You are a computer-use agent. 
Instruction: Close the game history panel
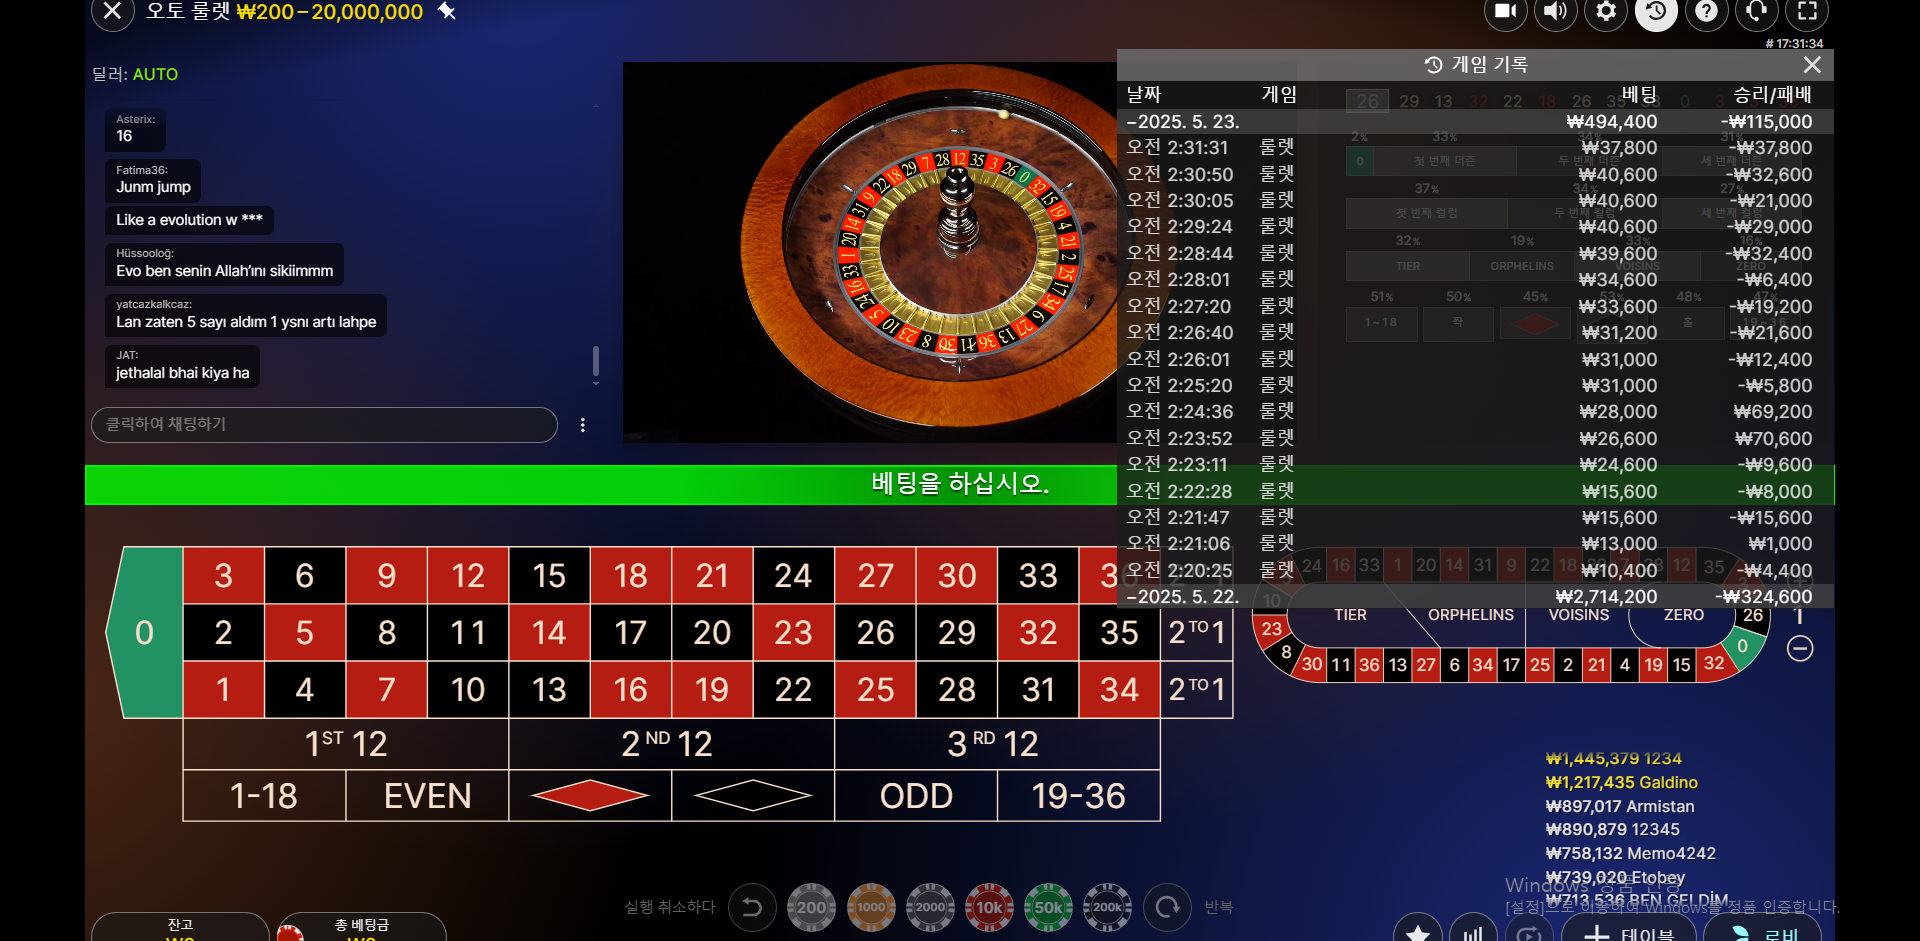[x=1812, y=65]
